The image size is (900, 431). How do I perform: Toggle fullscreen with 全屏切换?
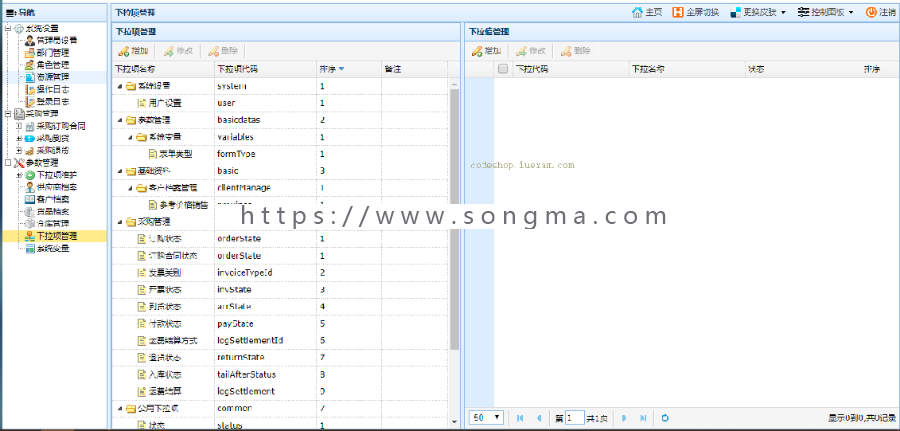[x=696, y=12]
